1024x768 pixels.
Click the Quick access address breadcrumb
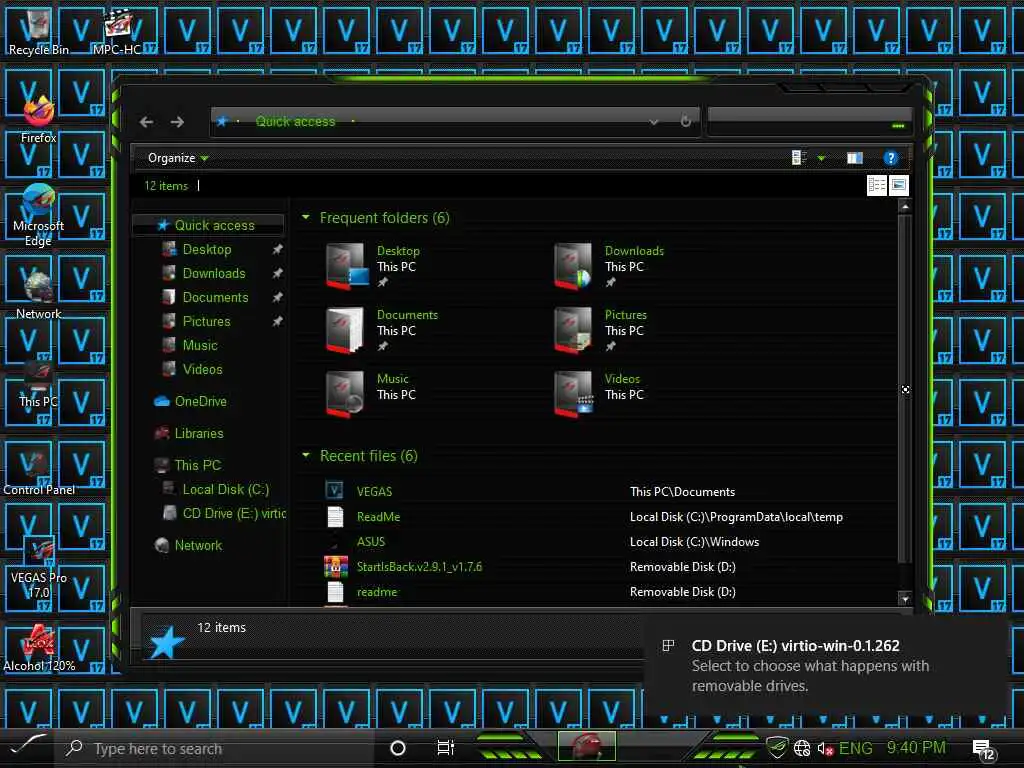(295, 121)
